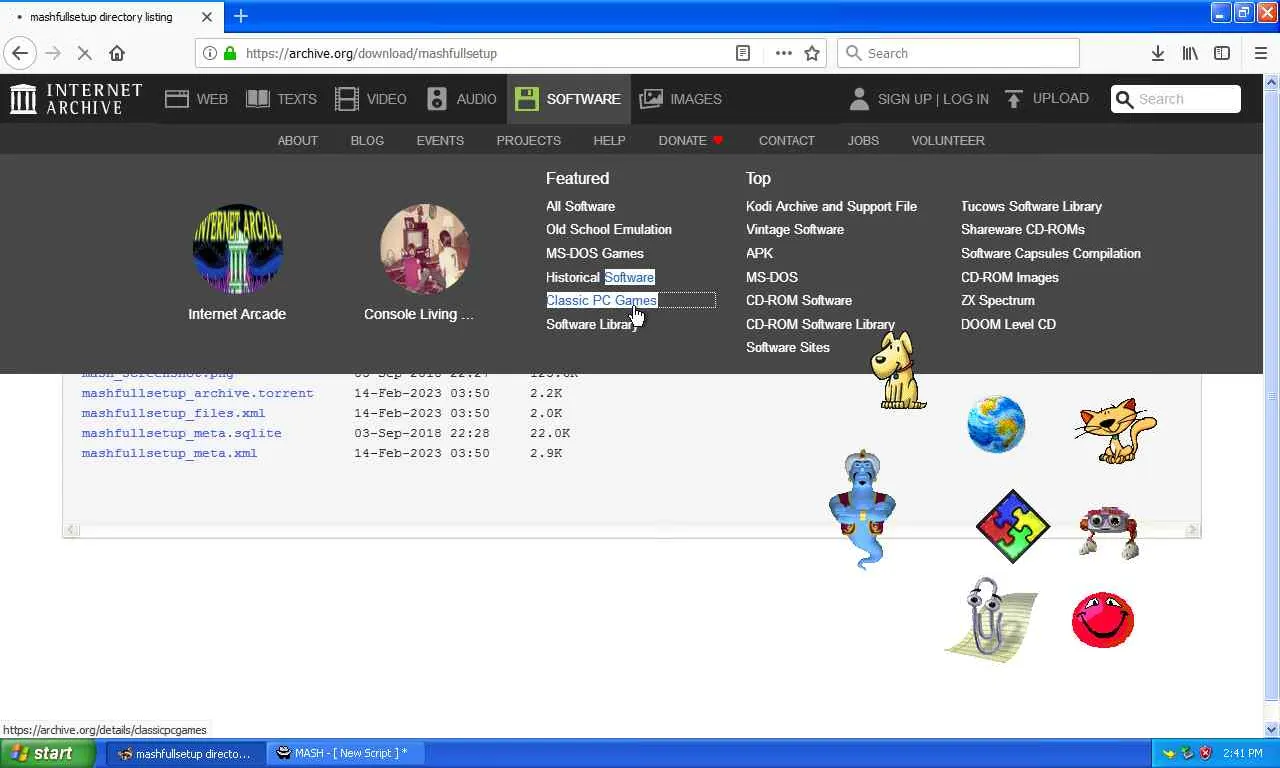Open the WEB media menu
Viewport: 1280px width, 768px height.
197,99
